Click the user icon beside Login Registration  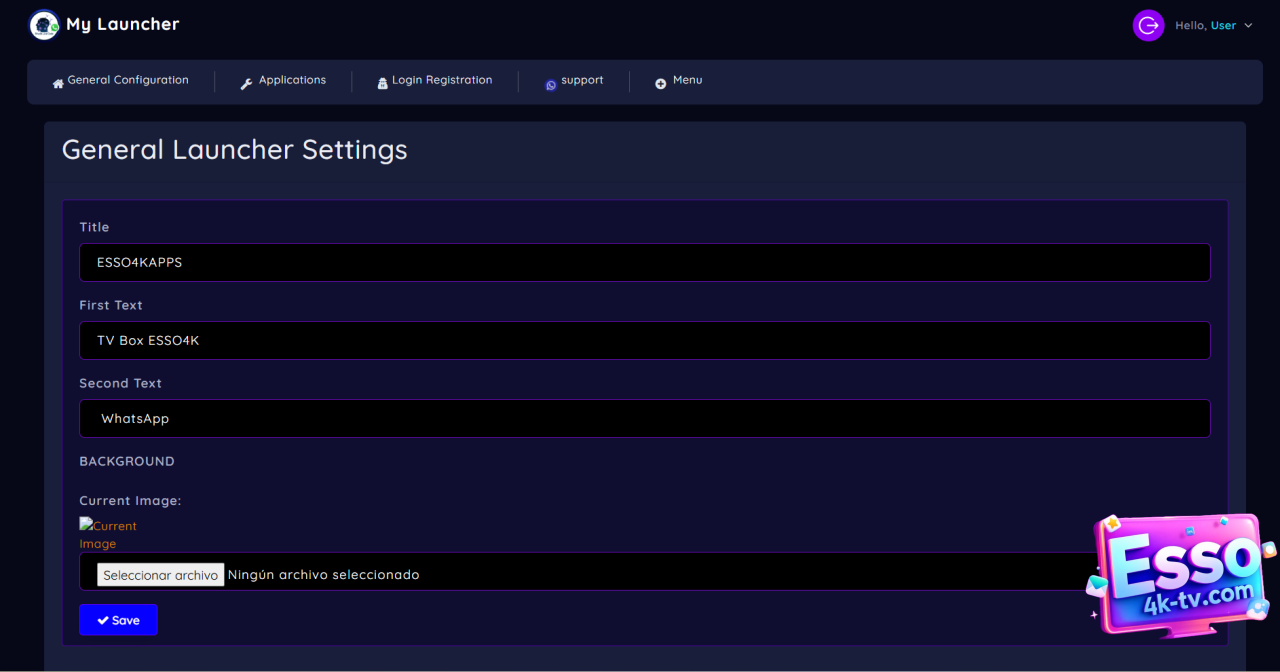(x=382, y=84)
